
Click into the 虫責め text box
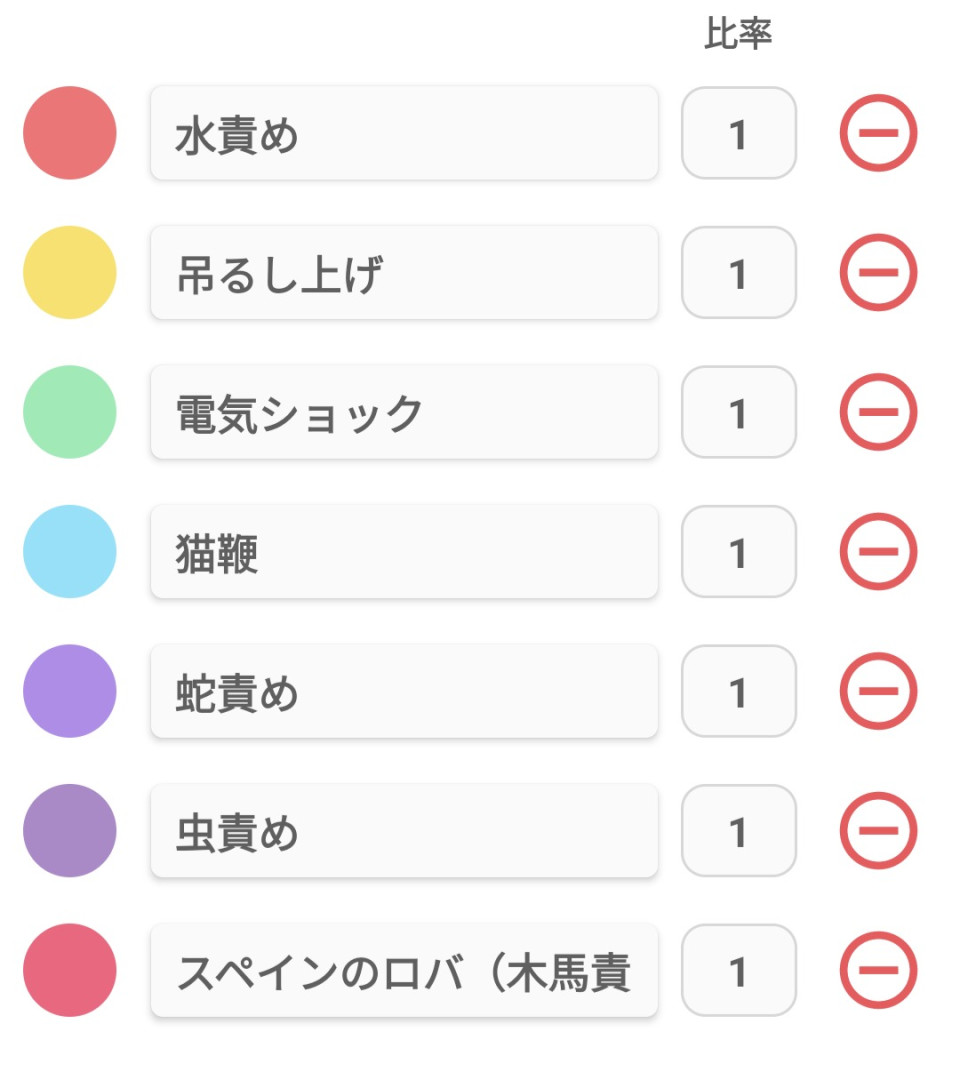pyautogui.click(x=404, y=830)
